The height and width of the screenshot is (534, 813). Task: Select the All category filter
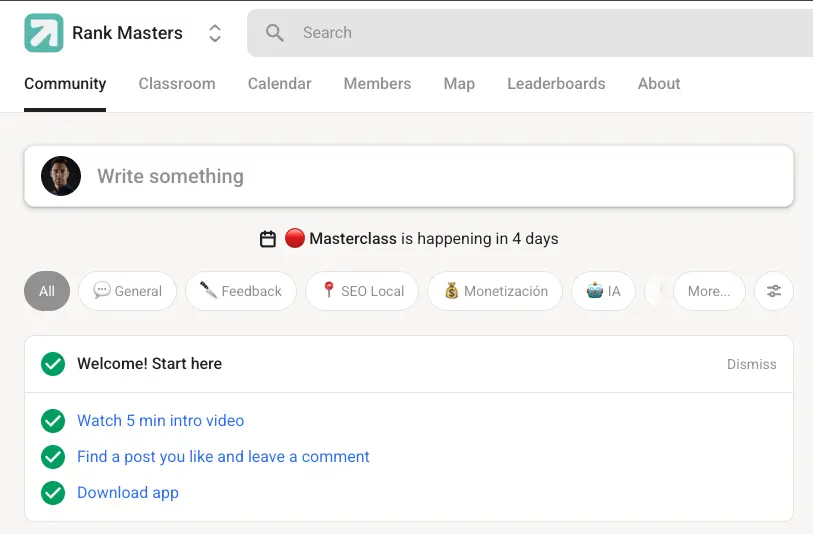47,291
